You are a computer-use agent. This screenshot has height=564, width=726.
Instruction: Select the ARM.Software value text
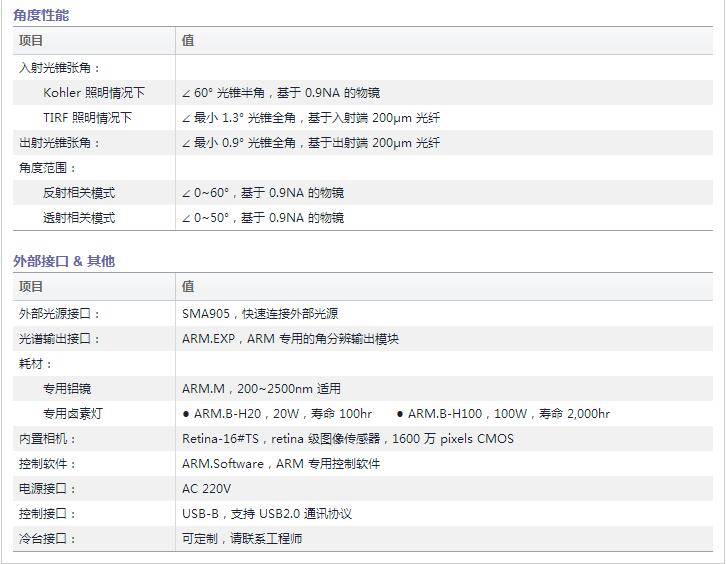[x=281, y=464]
